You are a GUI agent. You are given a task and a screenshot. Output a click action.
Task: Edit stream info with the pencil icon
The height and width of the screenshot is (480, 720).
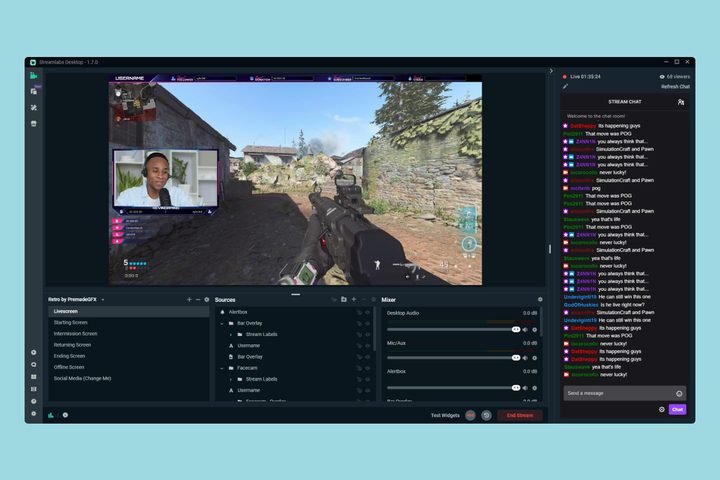[x=565, y=86]
